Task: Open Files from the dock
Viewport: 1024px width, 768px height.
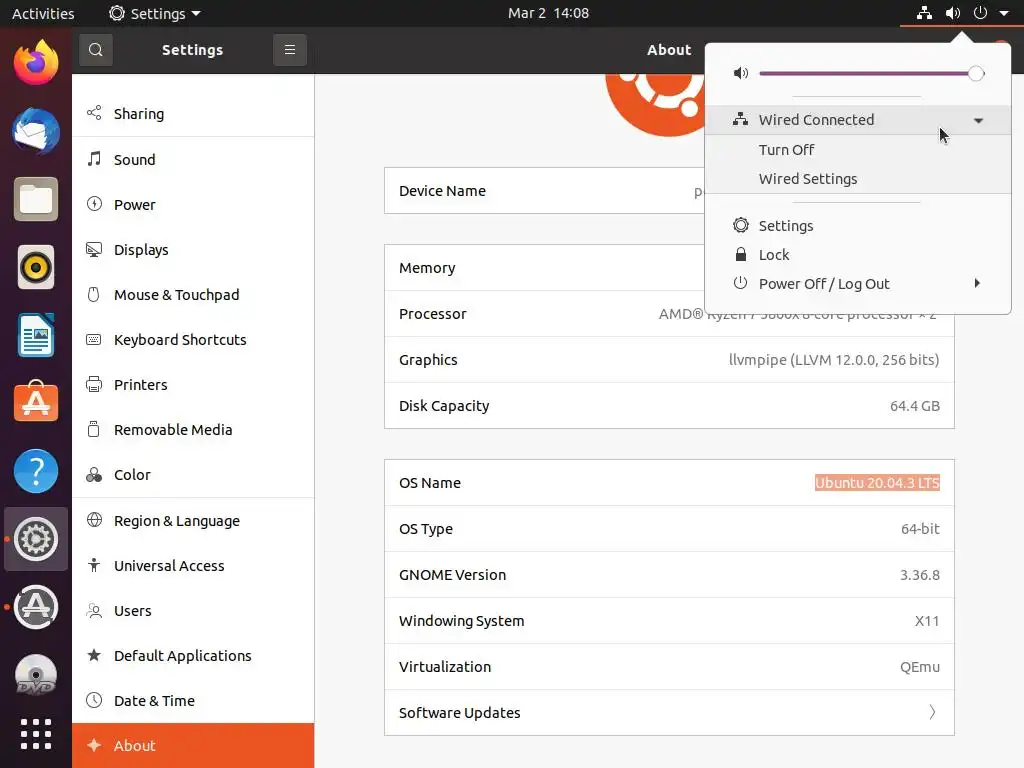Action: (x=36, y=199)
